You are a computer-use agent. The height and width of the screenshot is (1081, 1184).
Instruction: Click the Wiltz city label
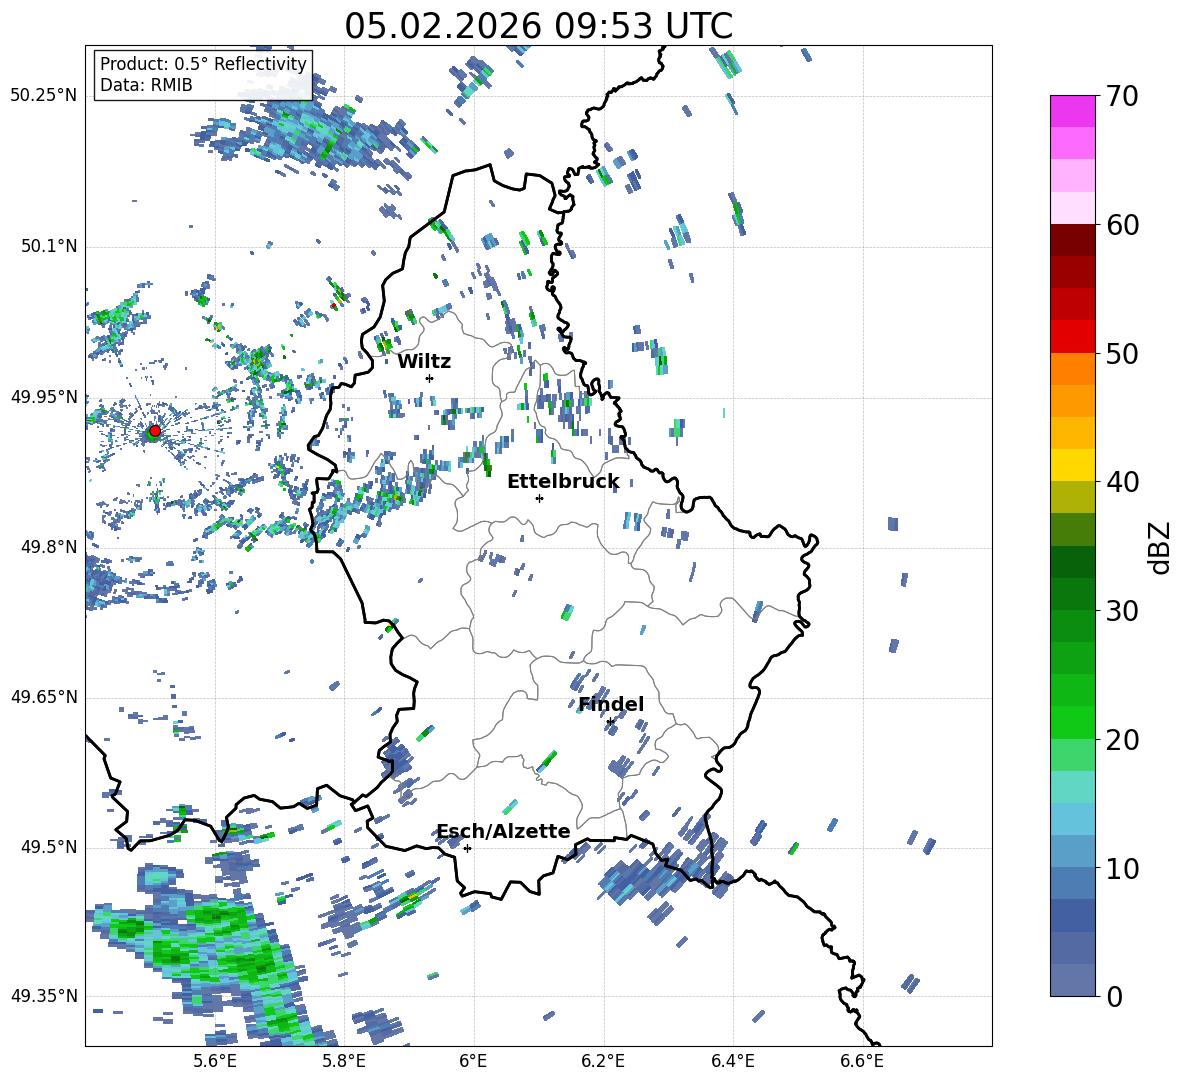point(424,362)
